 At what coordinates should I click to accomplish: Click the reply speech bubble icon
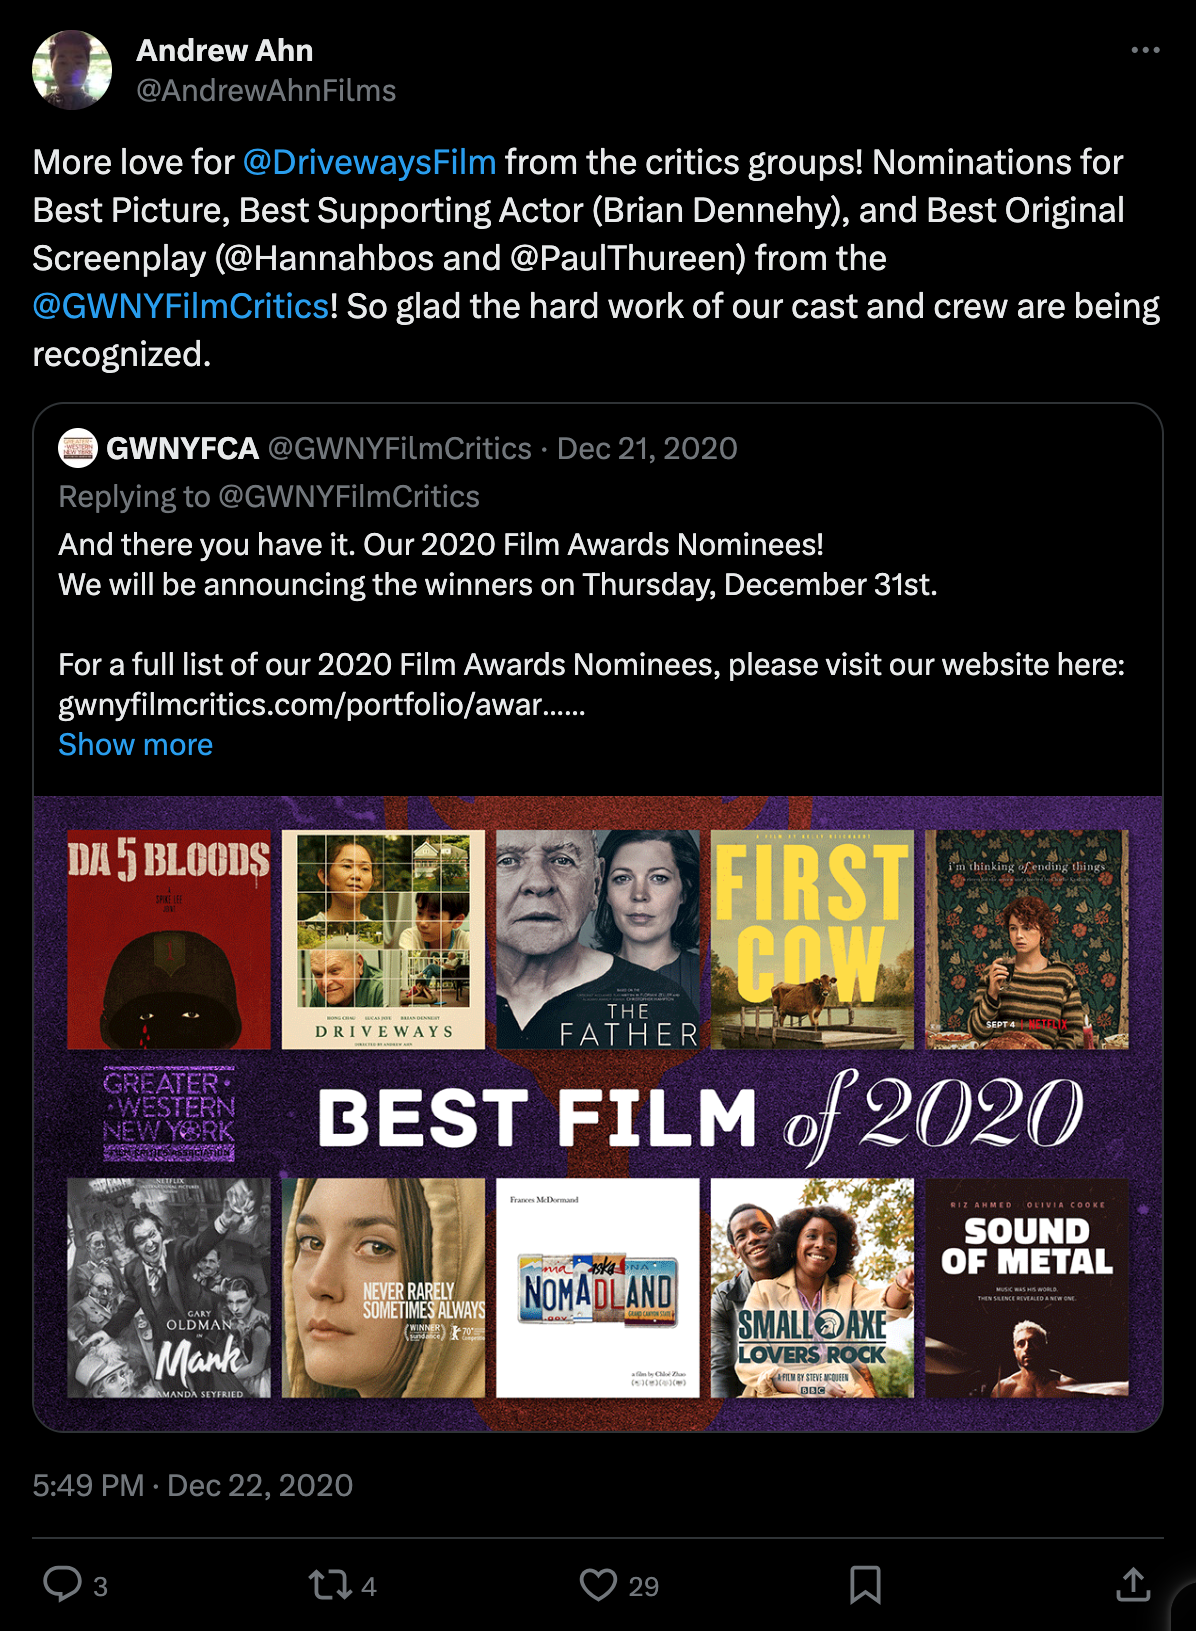[62, 1584]
